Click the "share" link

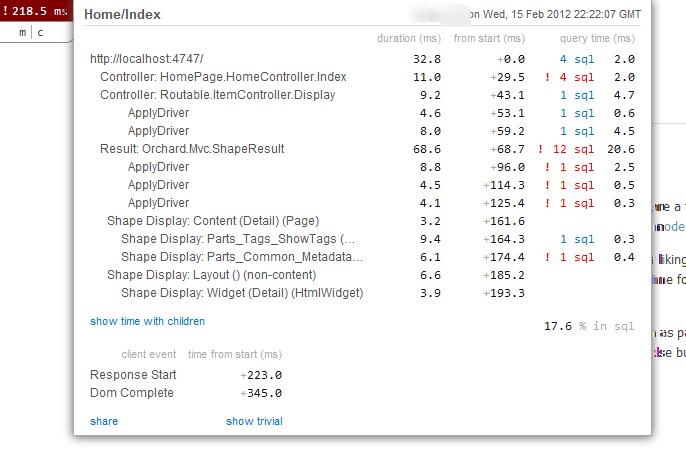103,421
